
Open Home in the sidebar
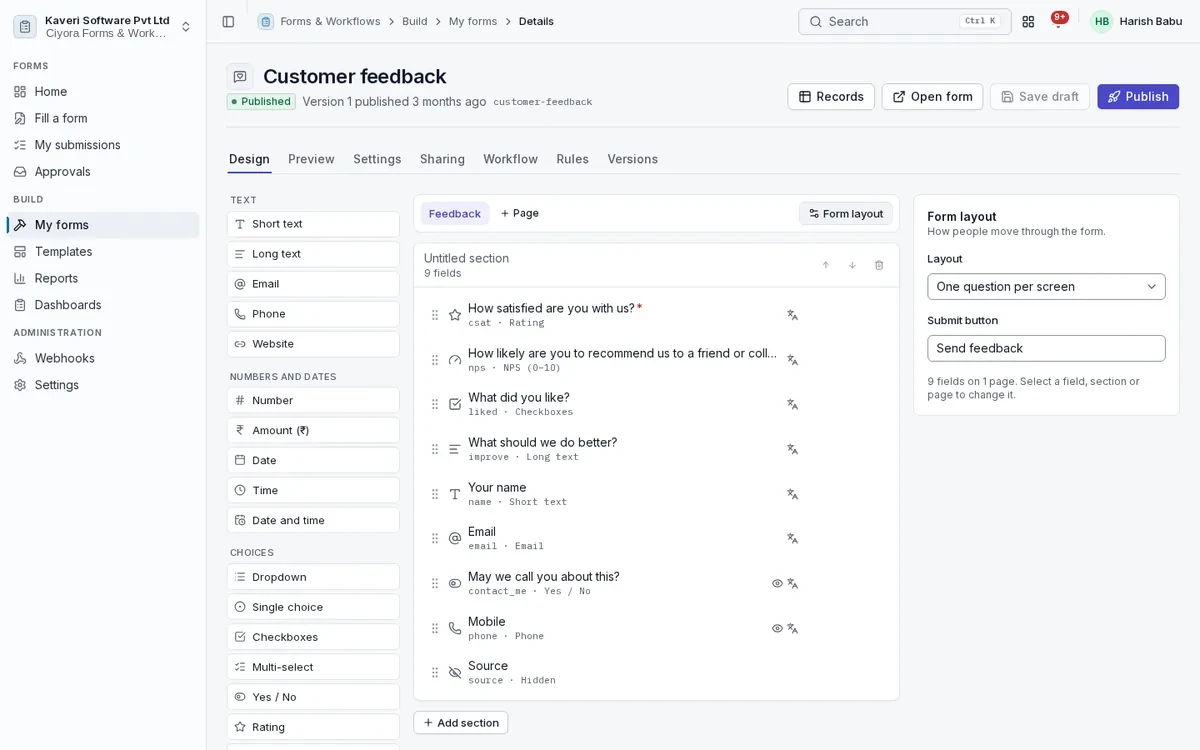coord(103,91)
